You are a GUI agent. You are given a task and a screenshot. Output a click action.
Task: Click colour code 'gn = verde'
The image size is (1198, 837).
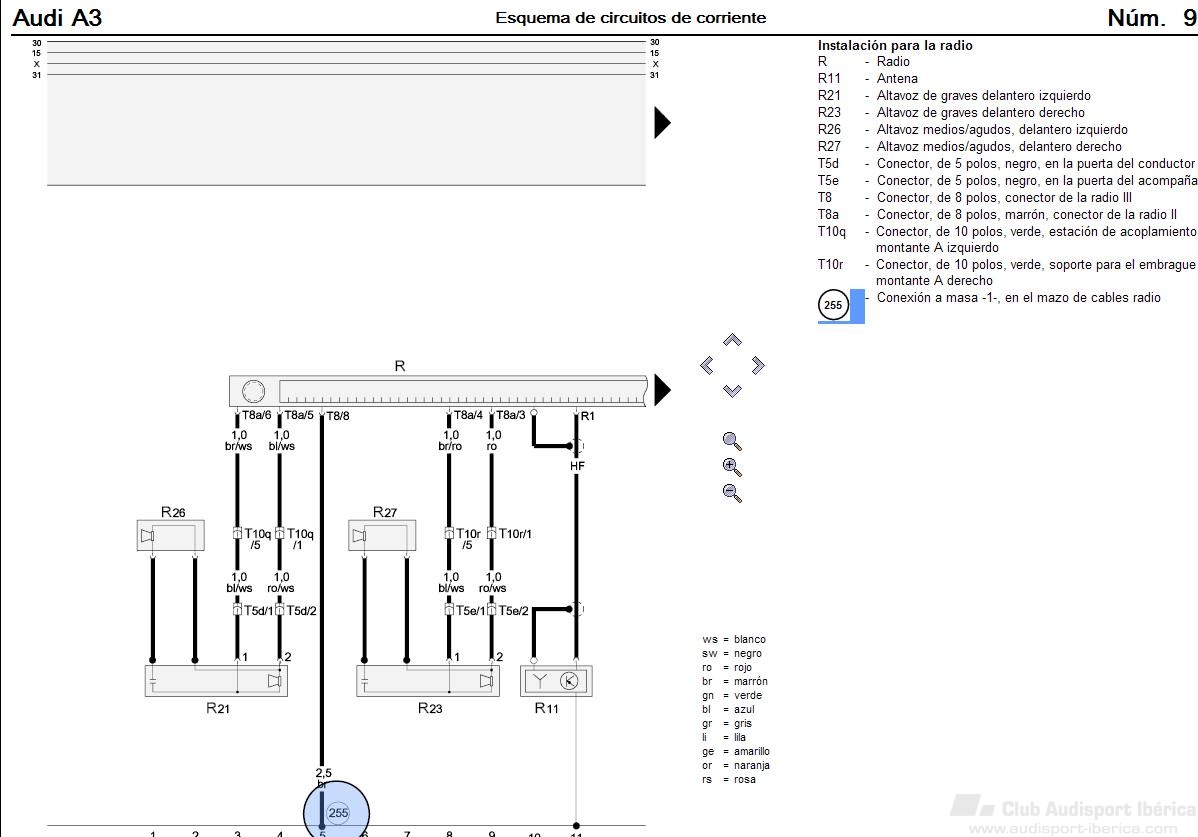point(732,695)
